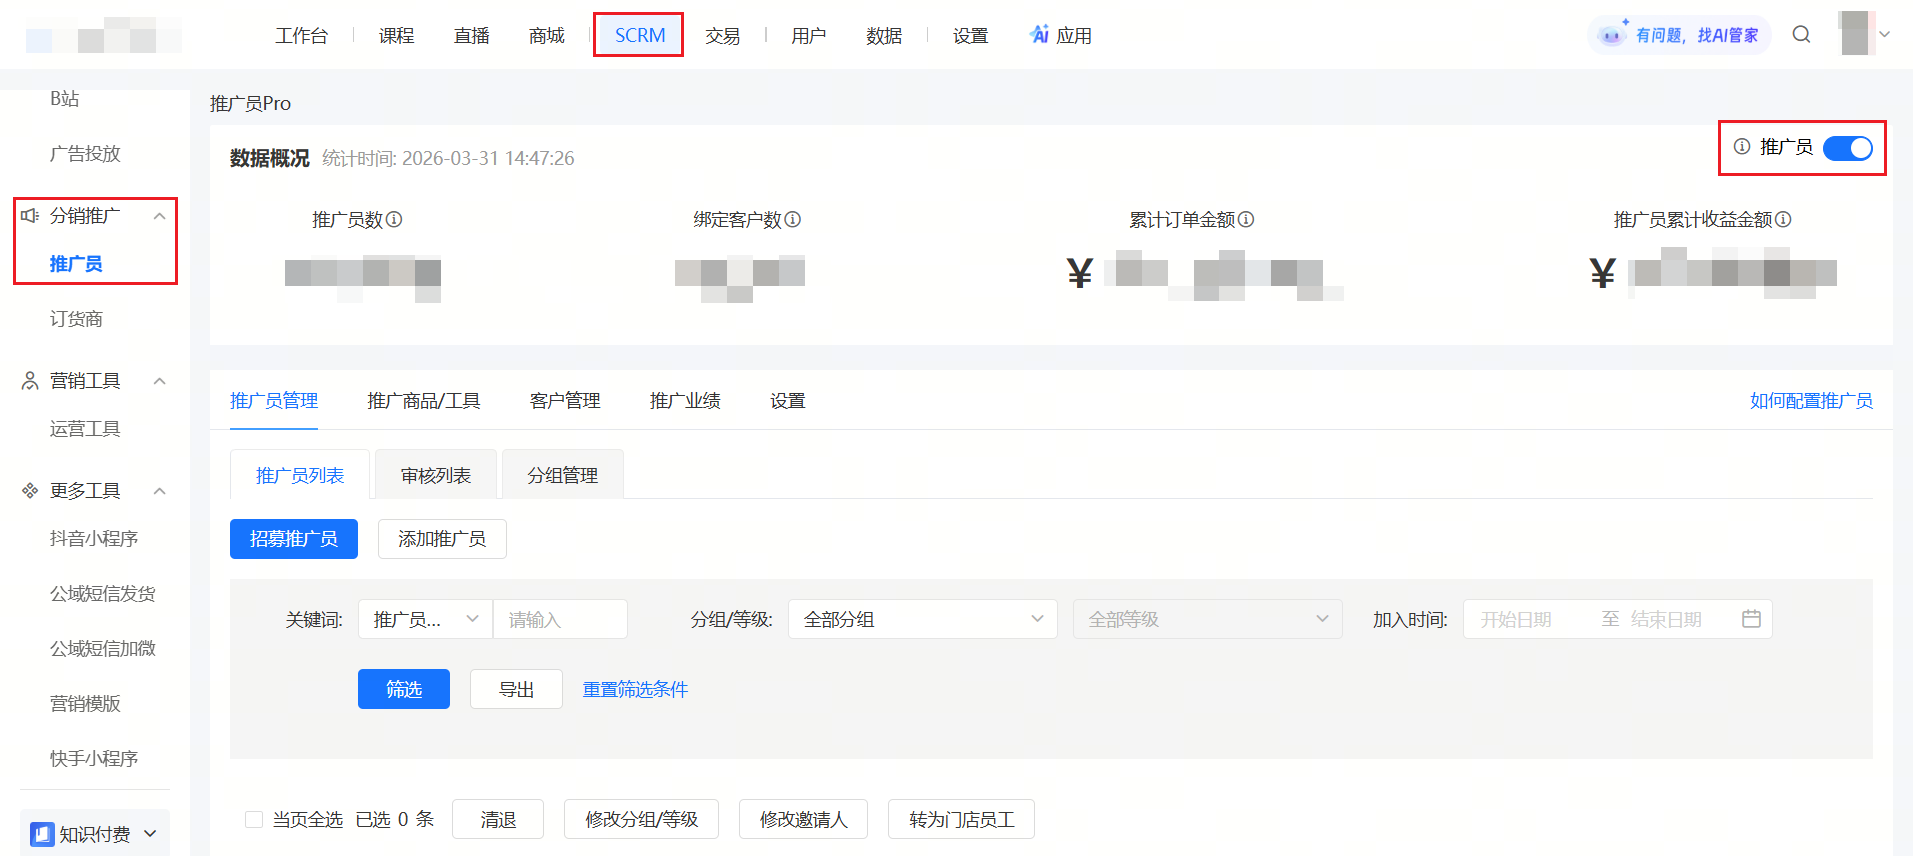Screen dimensions: 1913x856
Task: Open 抖音小程序 in the sidebar
Action: 94,539
